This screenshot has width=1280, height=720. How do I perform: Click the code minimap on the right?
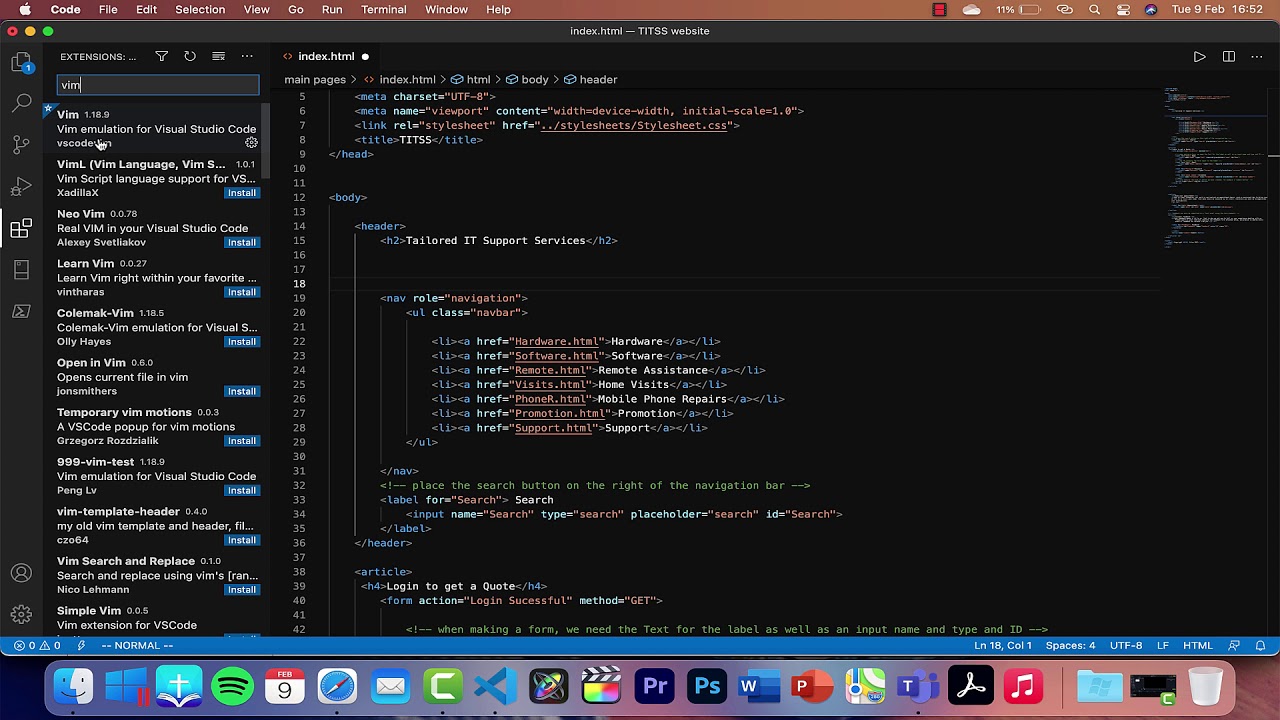[1215, 167]
